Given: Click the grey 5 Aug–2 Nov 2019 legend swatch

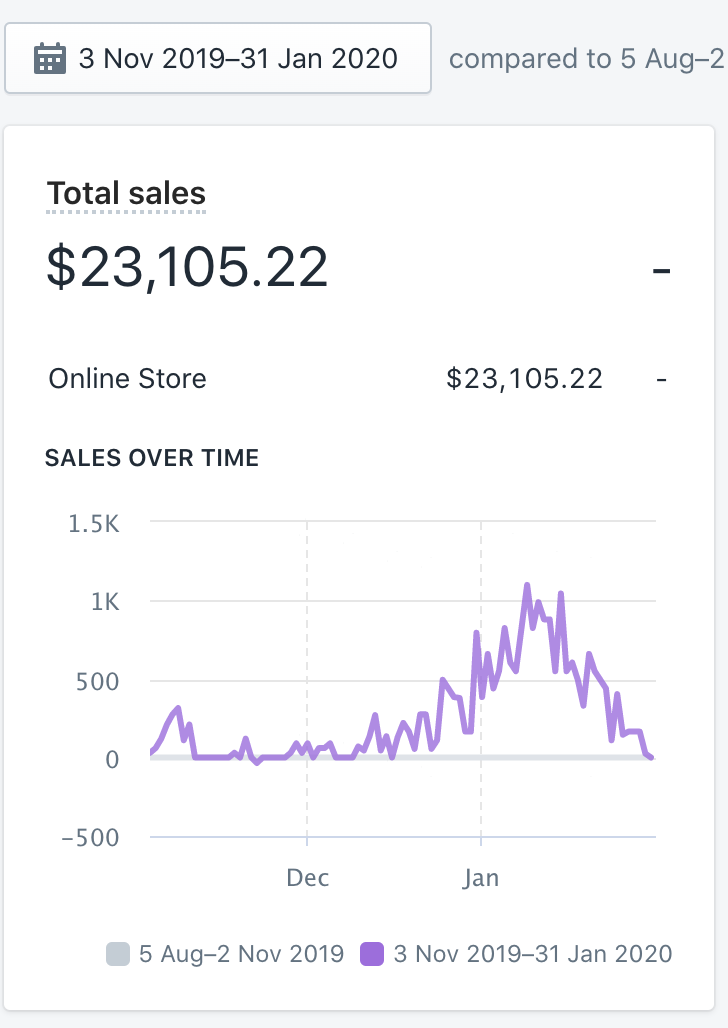Looking at the screenshot, I should pyautogui.click(x=118, y=954).
